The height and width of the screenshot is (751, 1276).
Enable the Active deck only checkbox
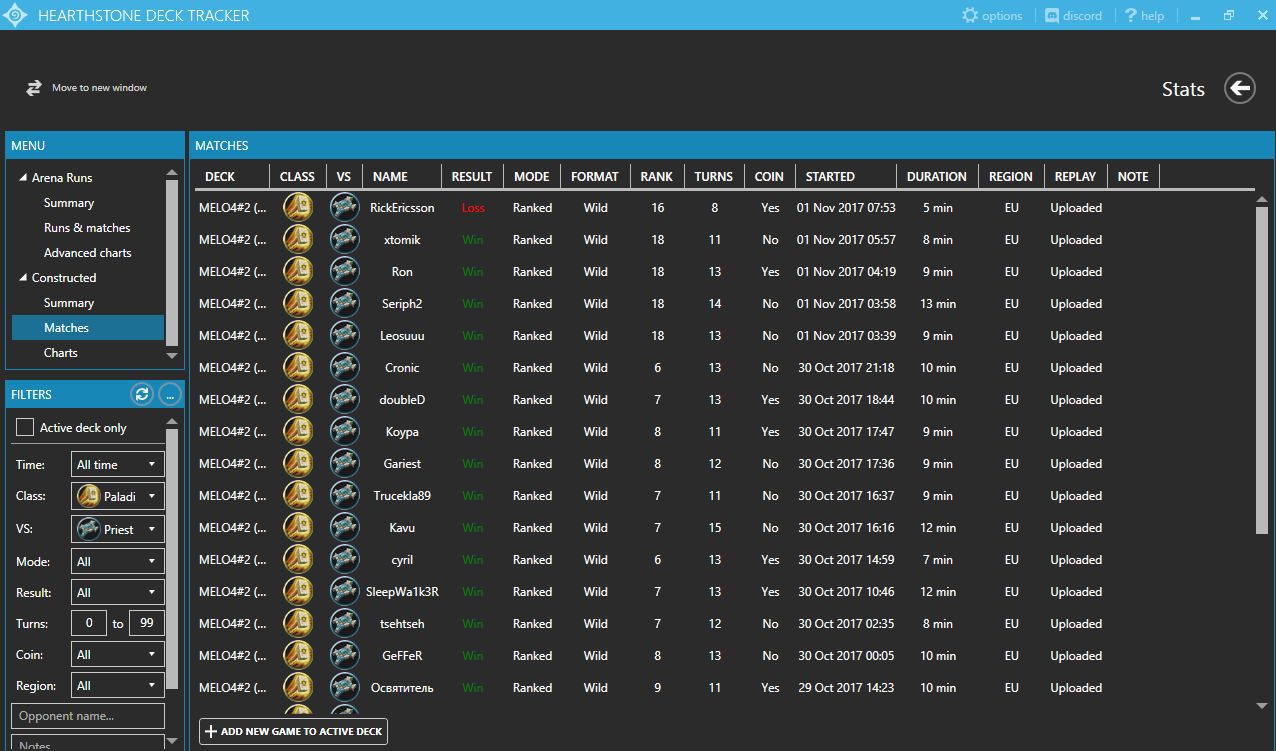tap(25, 427)
